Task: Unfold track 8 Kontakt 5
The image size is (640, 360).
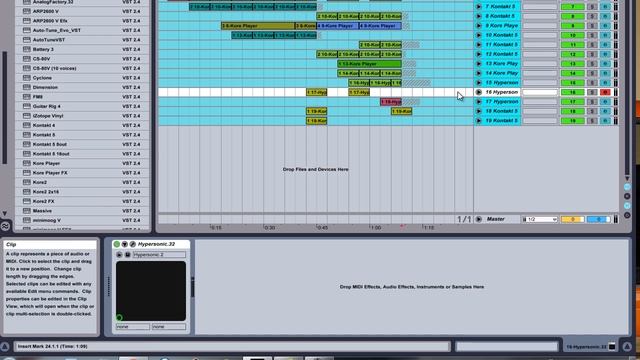Action: [478, 16]
